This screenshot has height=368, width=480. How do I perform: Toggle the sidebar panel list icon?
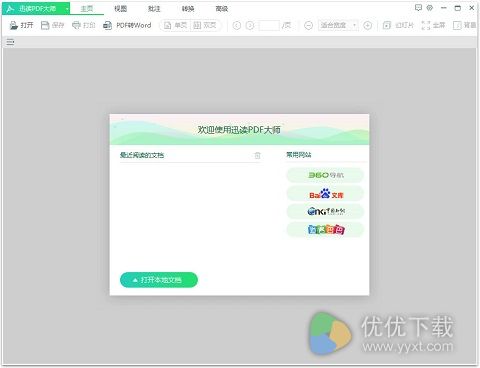(10, 42)
